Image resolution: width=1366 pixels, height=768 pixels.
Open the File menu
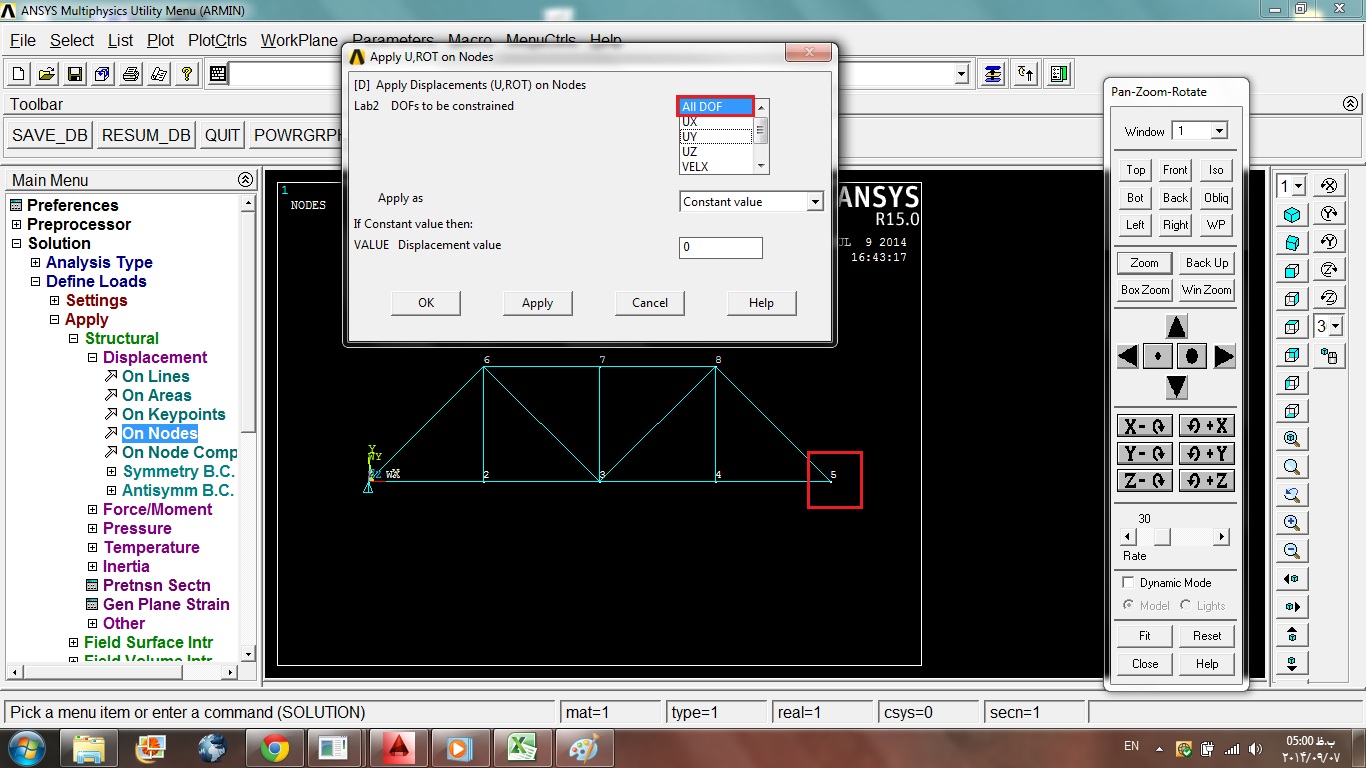tap(23, 40)
